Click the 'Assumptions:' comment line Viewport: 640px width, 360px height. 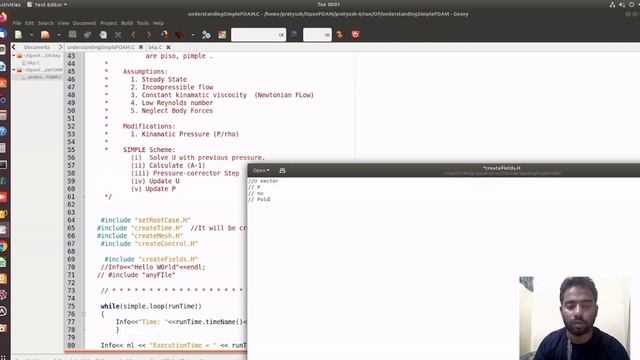coord(145,71)
